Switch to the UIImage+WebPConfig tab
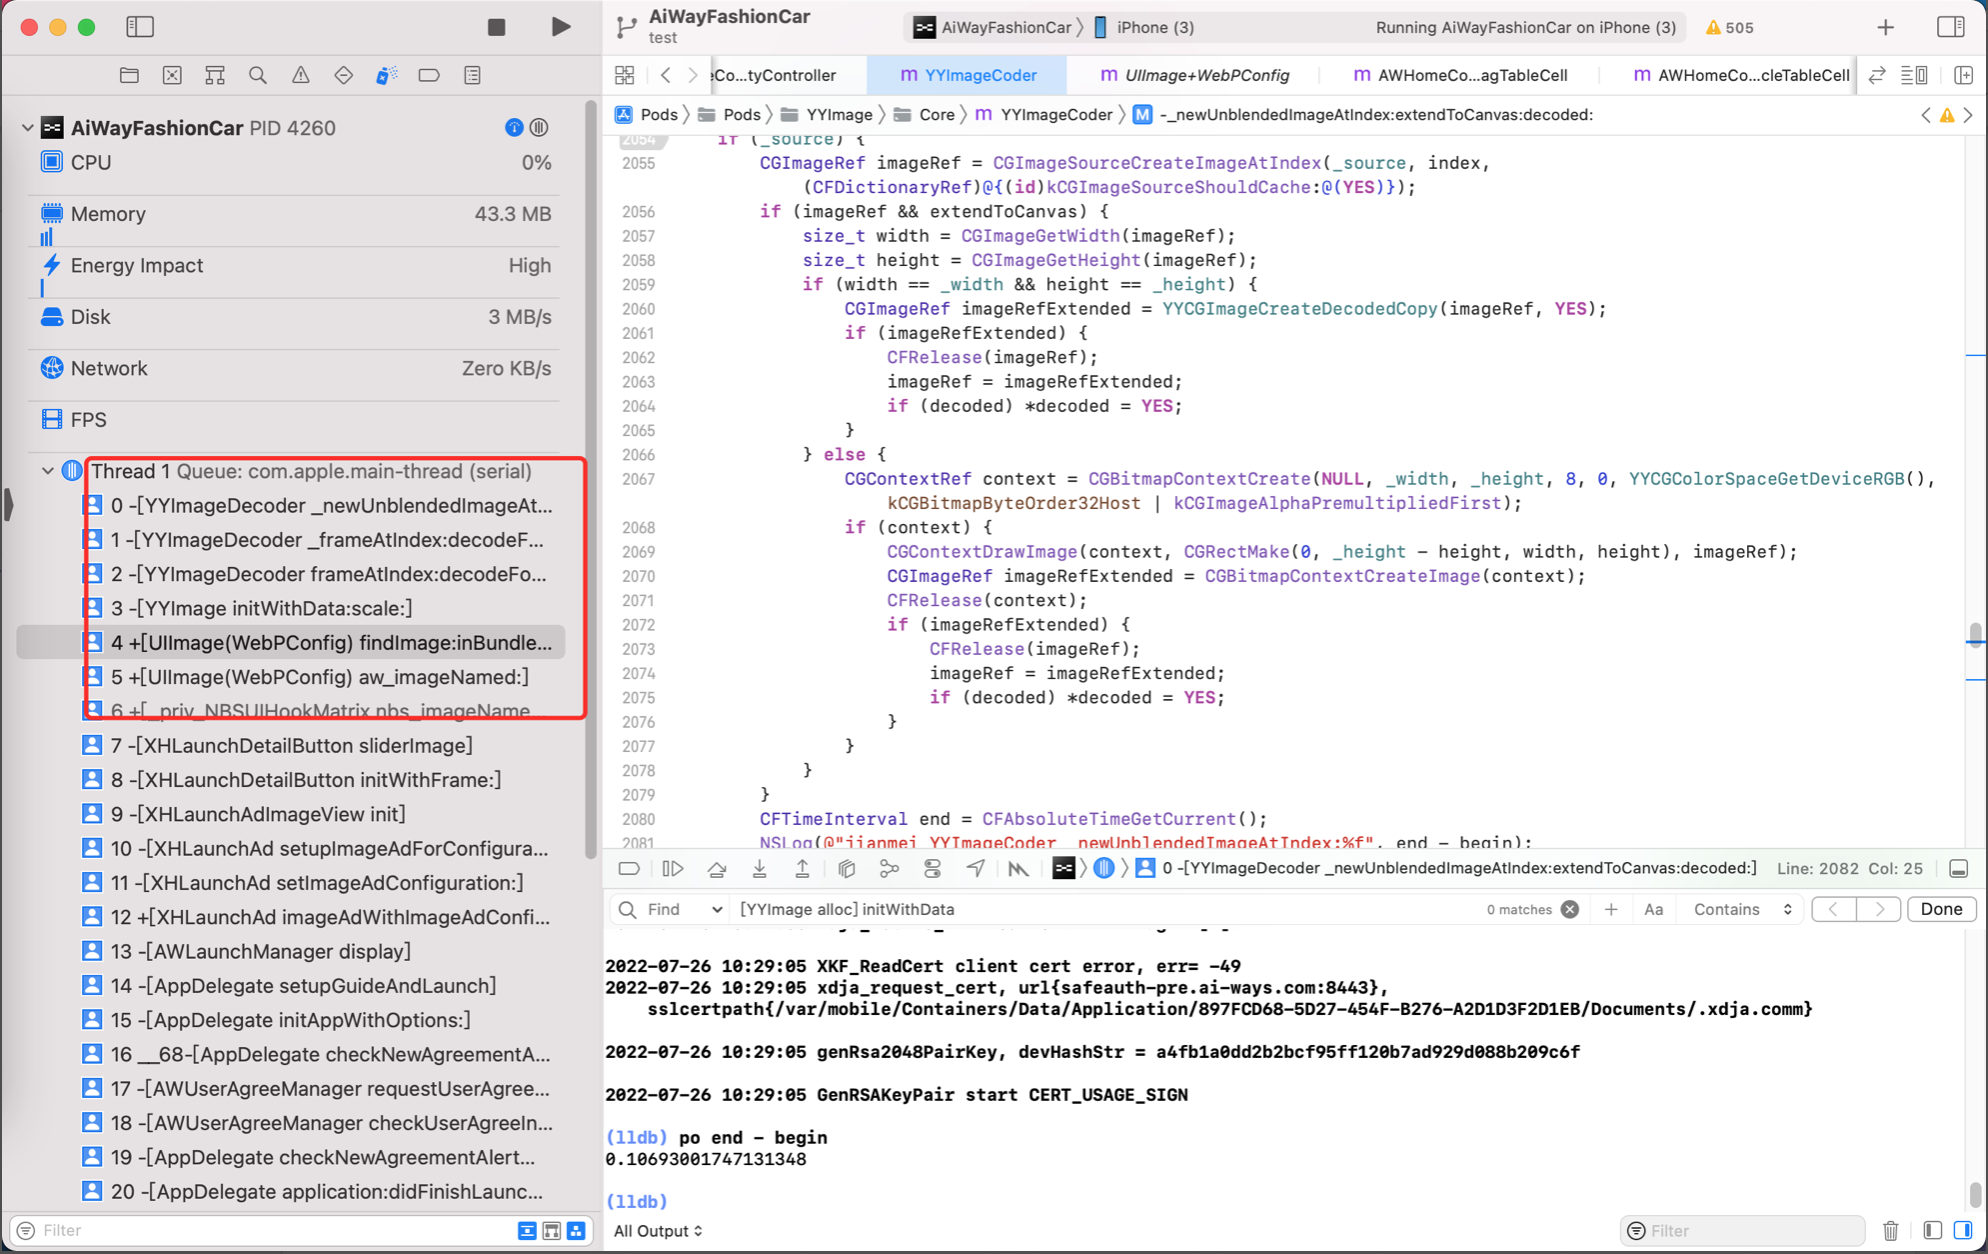 pyautogui.click(x=1194, y=75)
